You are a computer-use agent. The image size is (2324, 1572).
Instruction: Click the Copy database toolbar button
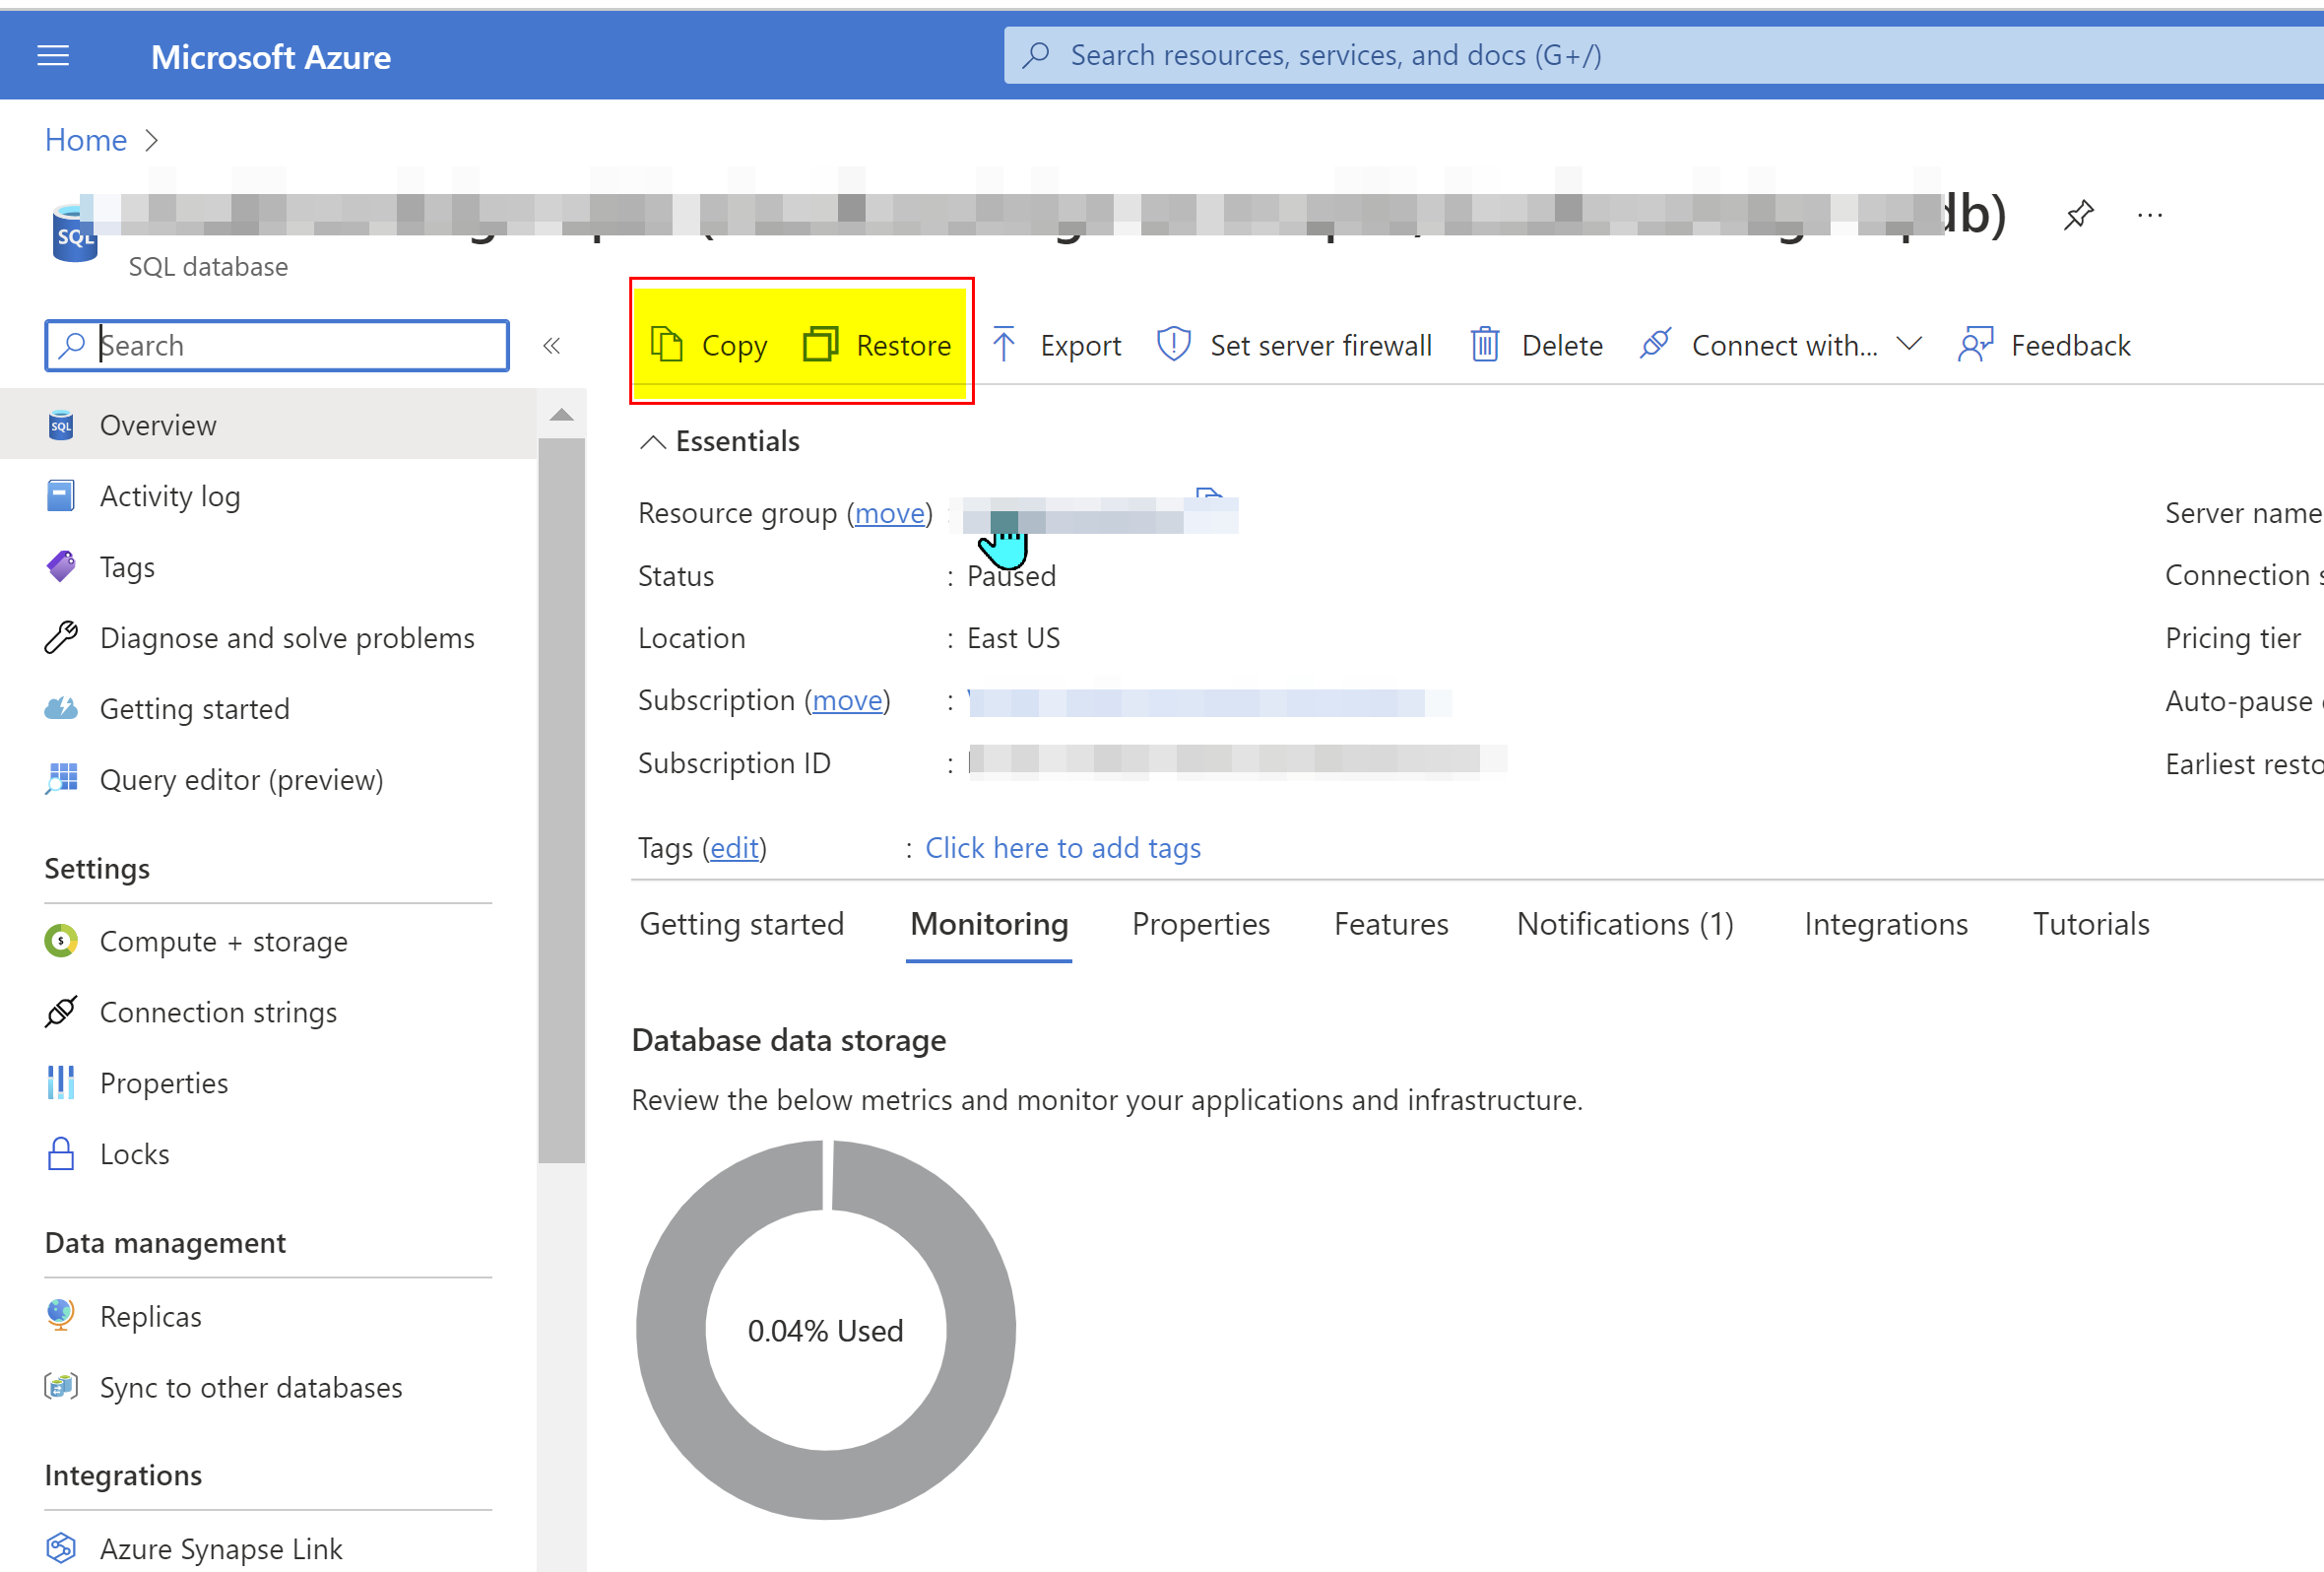coord(709,346)
